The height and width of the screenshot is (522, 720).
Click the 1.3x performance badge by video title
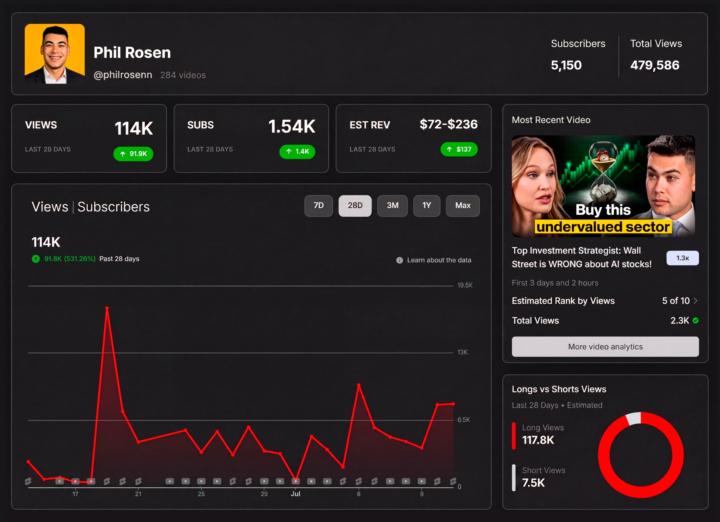pos(682,258)
